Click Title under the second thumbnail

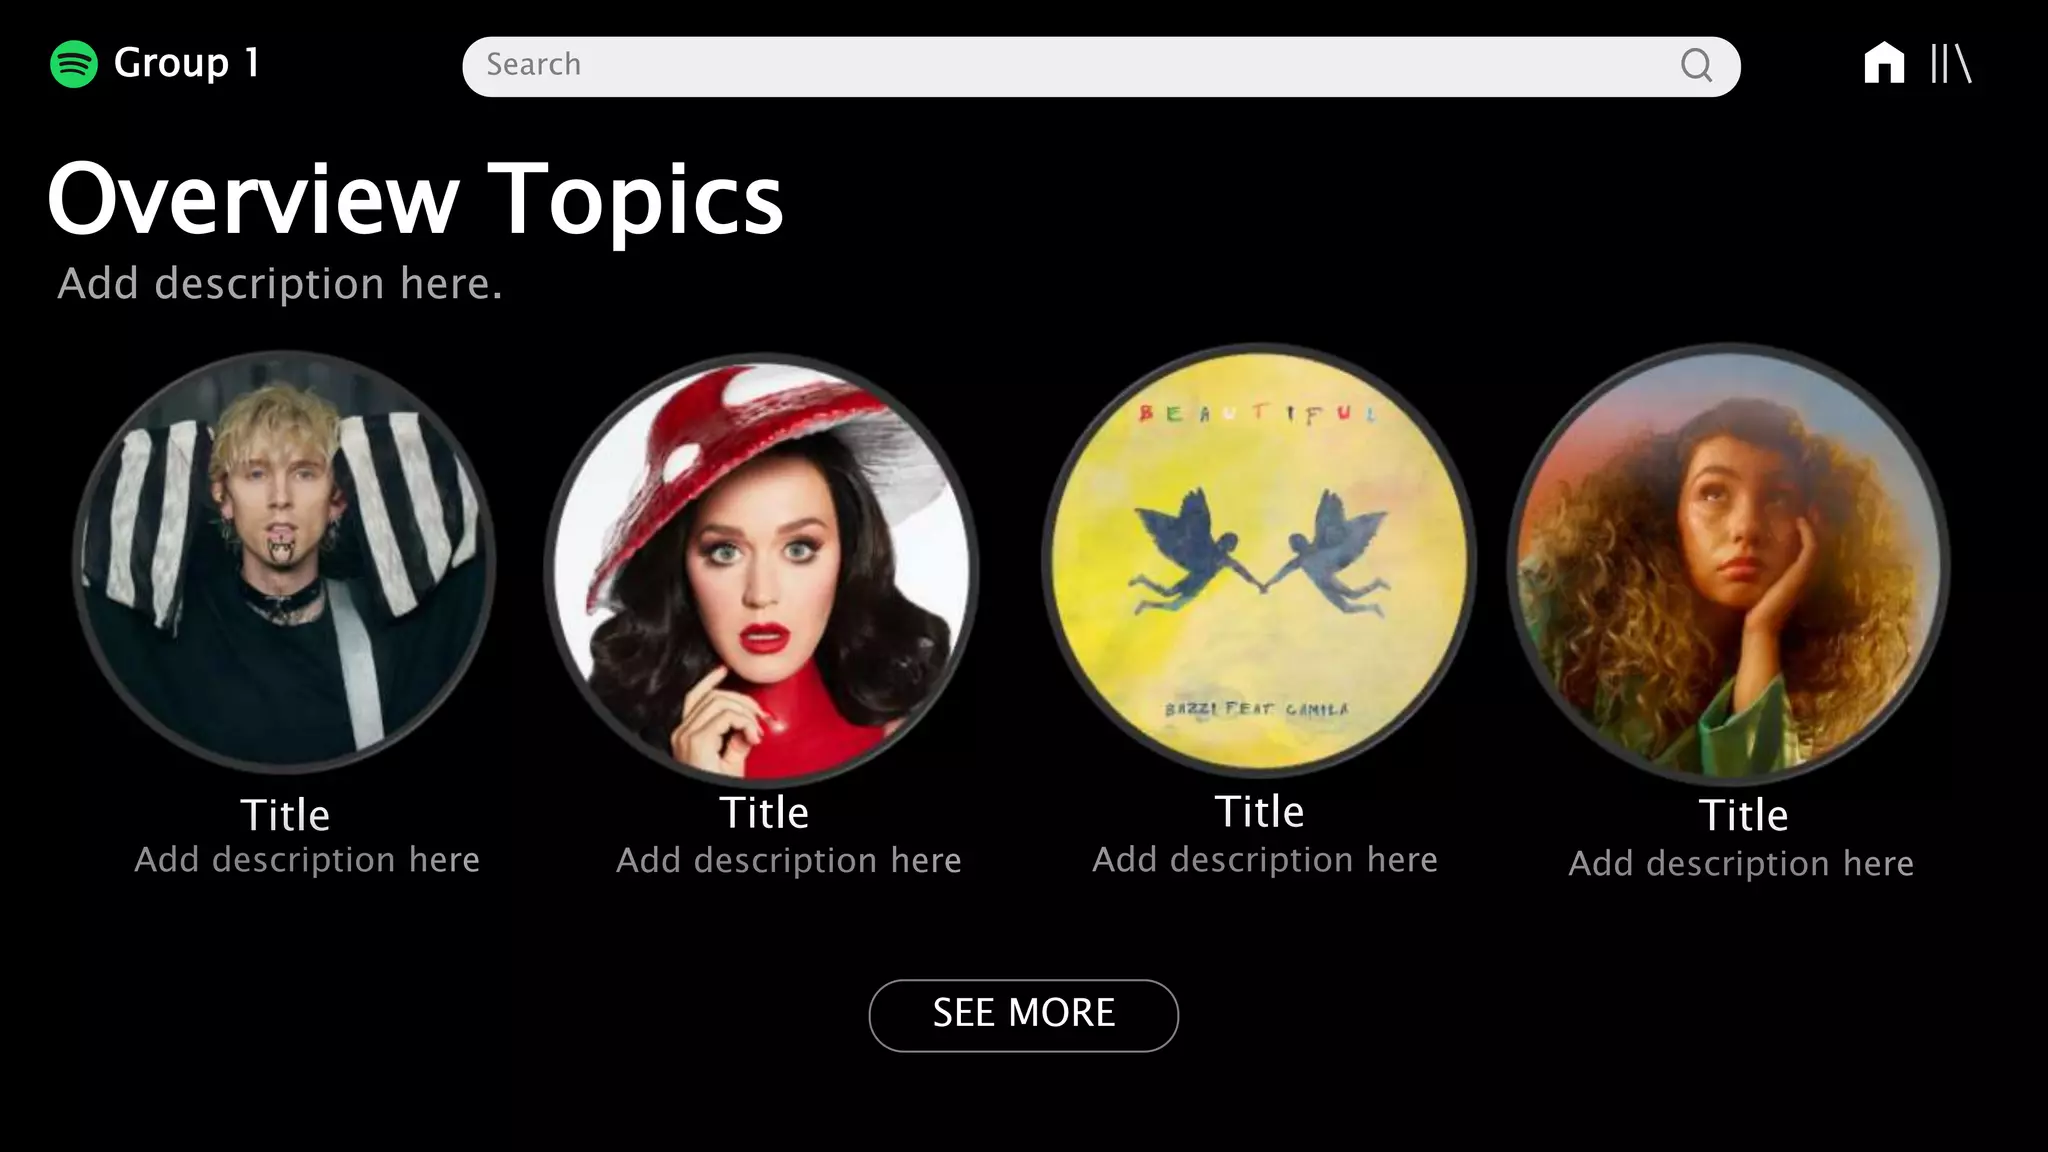pyautogui.click(x=764, y=812)
